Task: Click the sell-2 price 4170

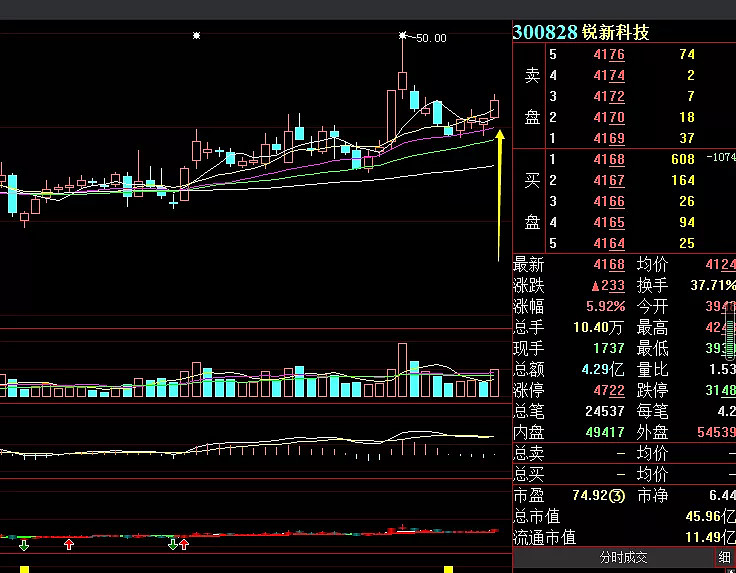Action: [x=609, y=117]
